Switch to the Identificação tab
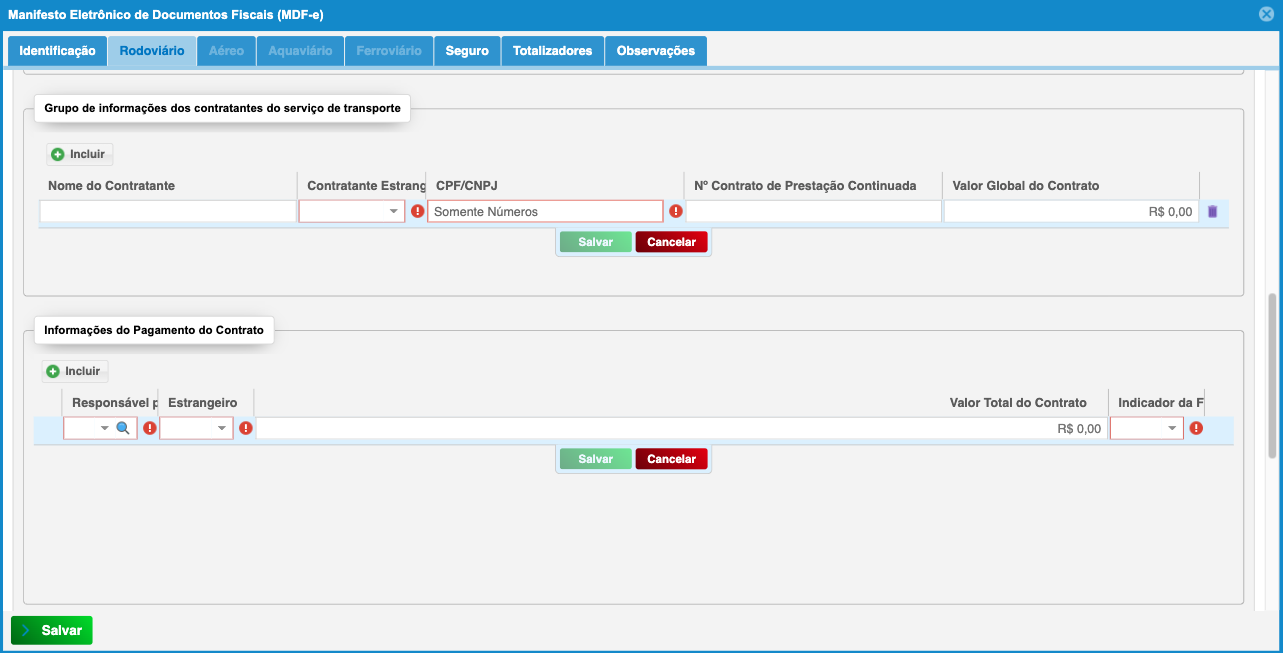The image size is (1283, 653). click(x=57, y=51)
